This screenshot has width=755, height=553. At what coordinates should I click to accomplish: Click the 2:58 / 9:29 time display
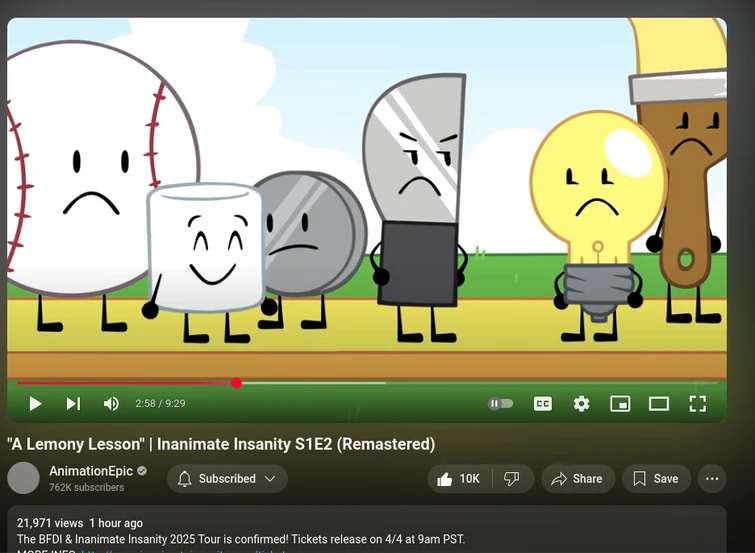160,404
